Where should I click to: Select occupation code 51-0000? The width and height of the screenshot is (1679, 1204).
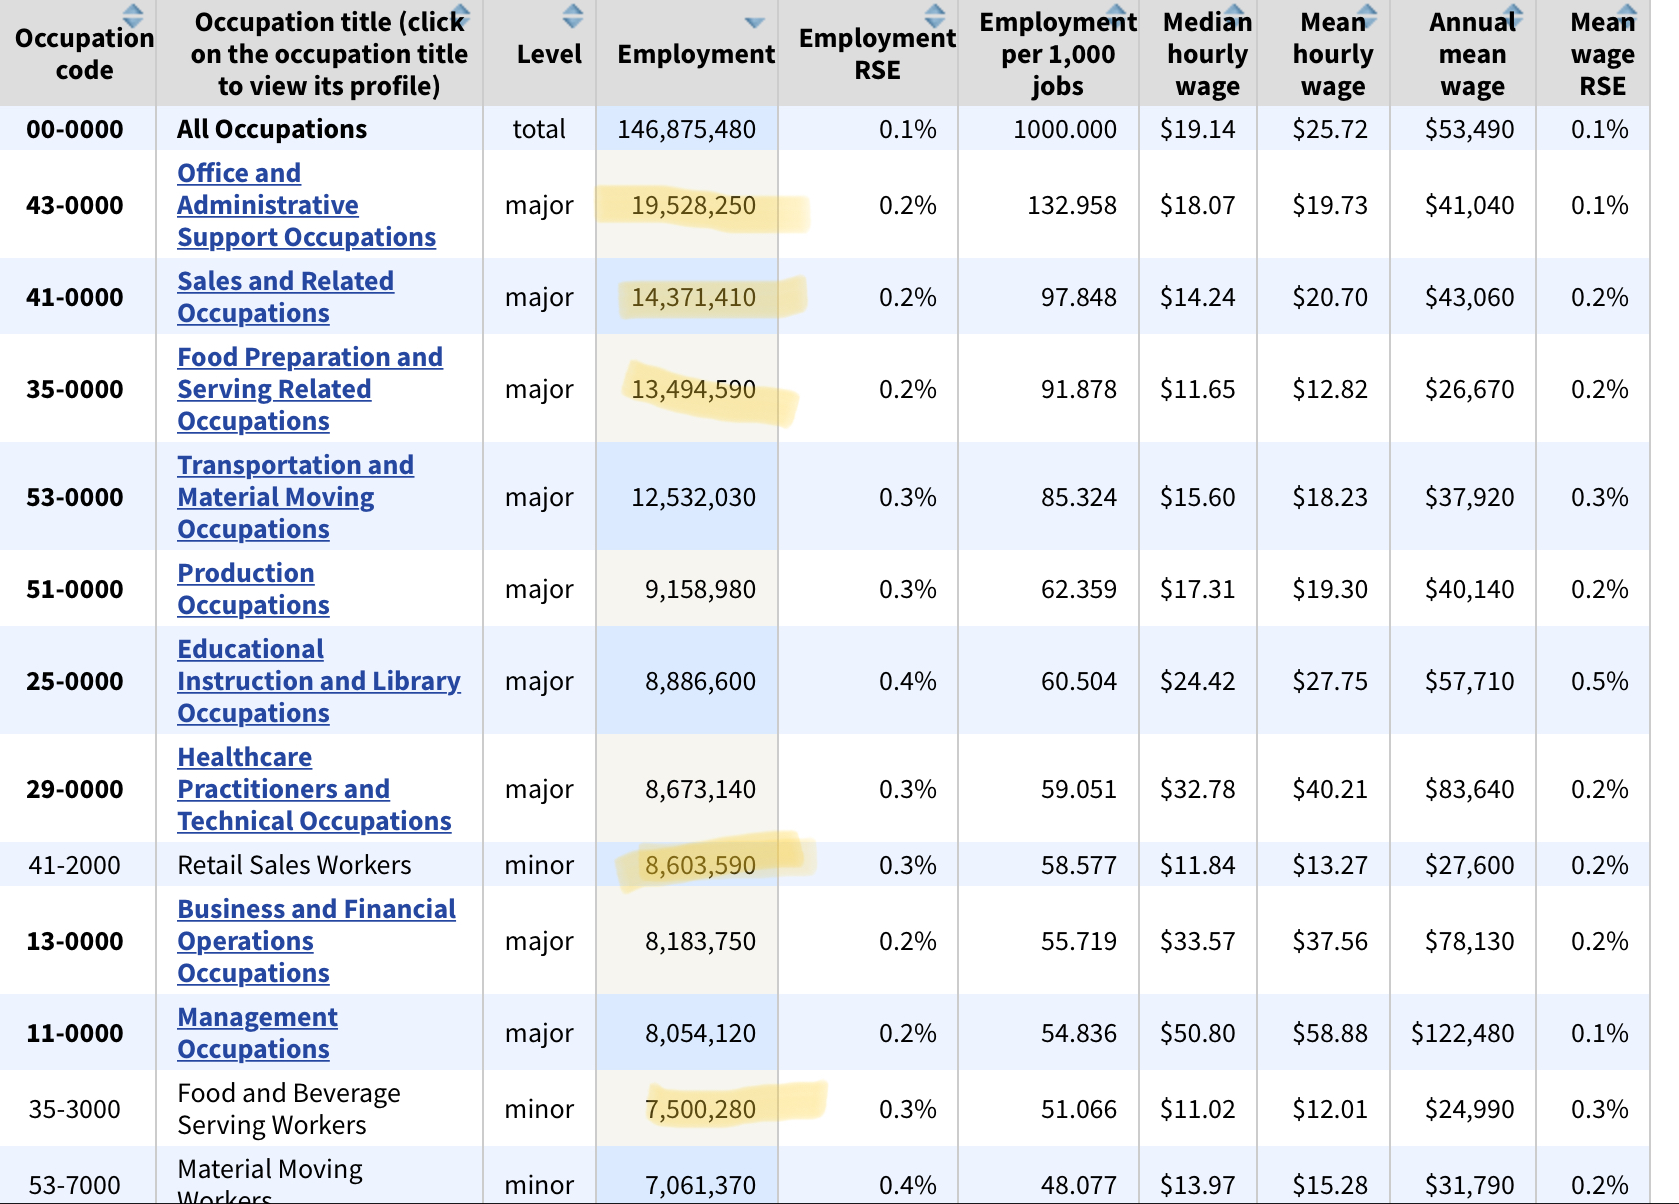75,589
